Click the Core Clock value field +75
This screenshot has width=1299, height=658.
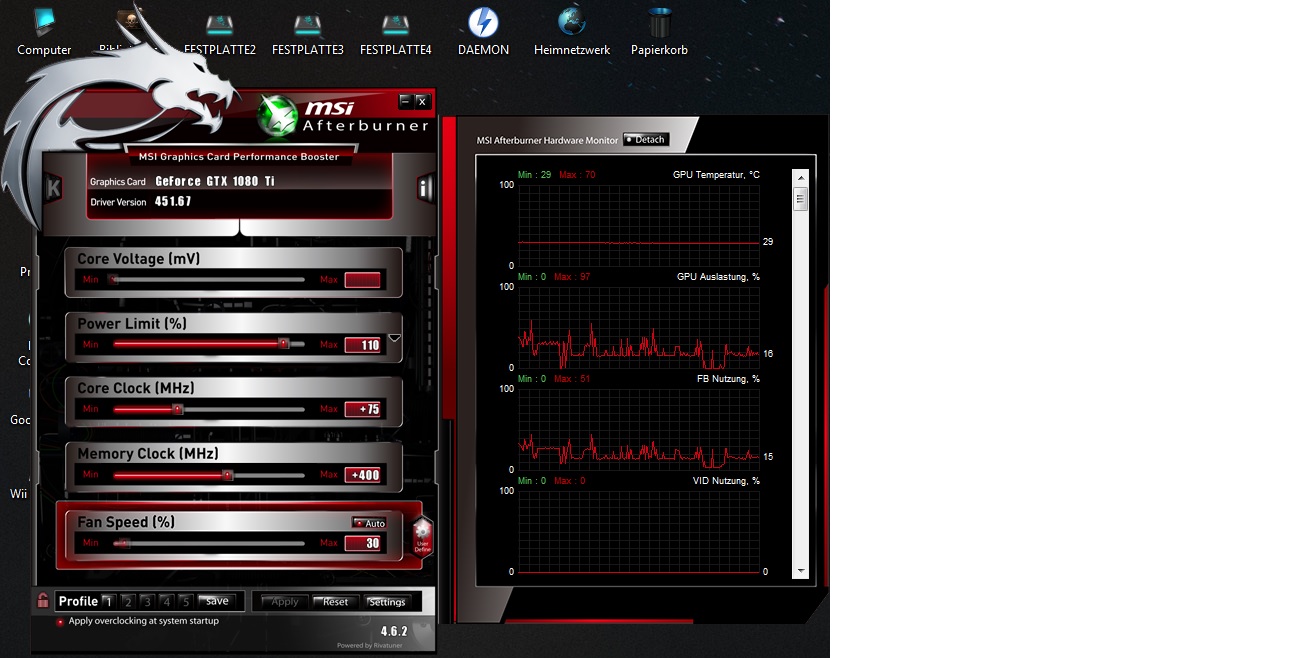(363, 409)
